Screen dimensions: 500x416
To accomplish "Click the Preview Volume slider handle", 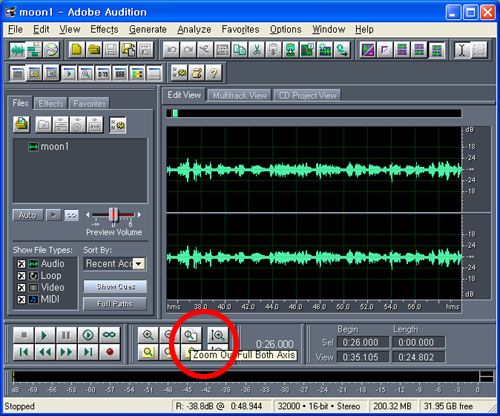I will 114,215.
